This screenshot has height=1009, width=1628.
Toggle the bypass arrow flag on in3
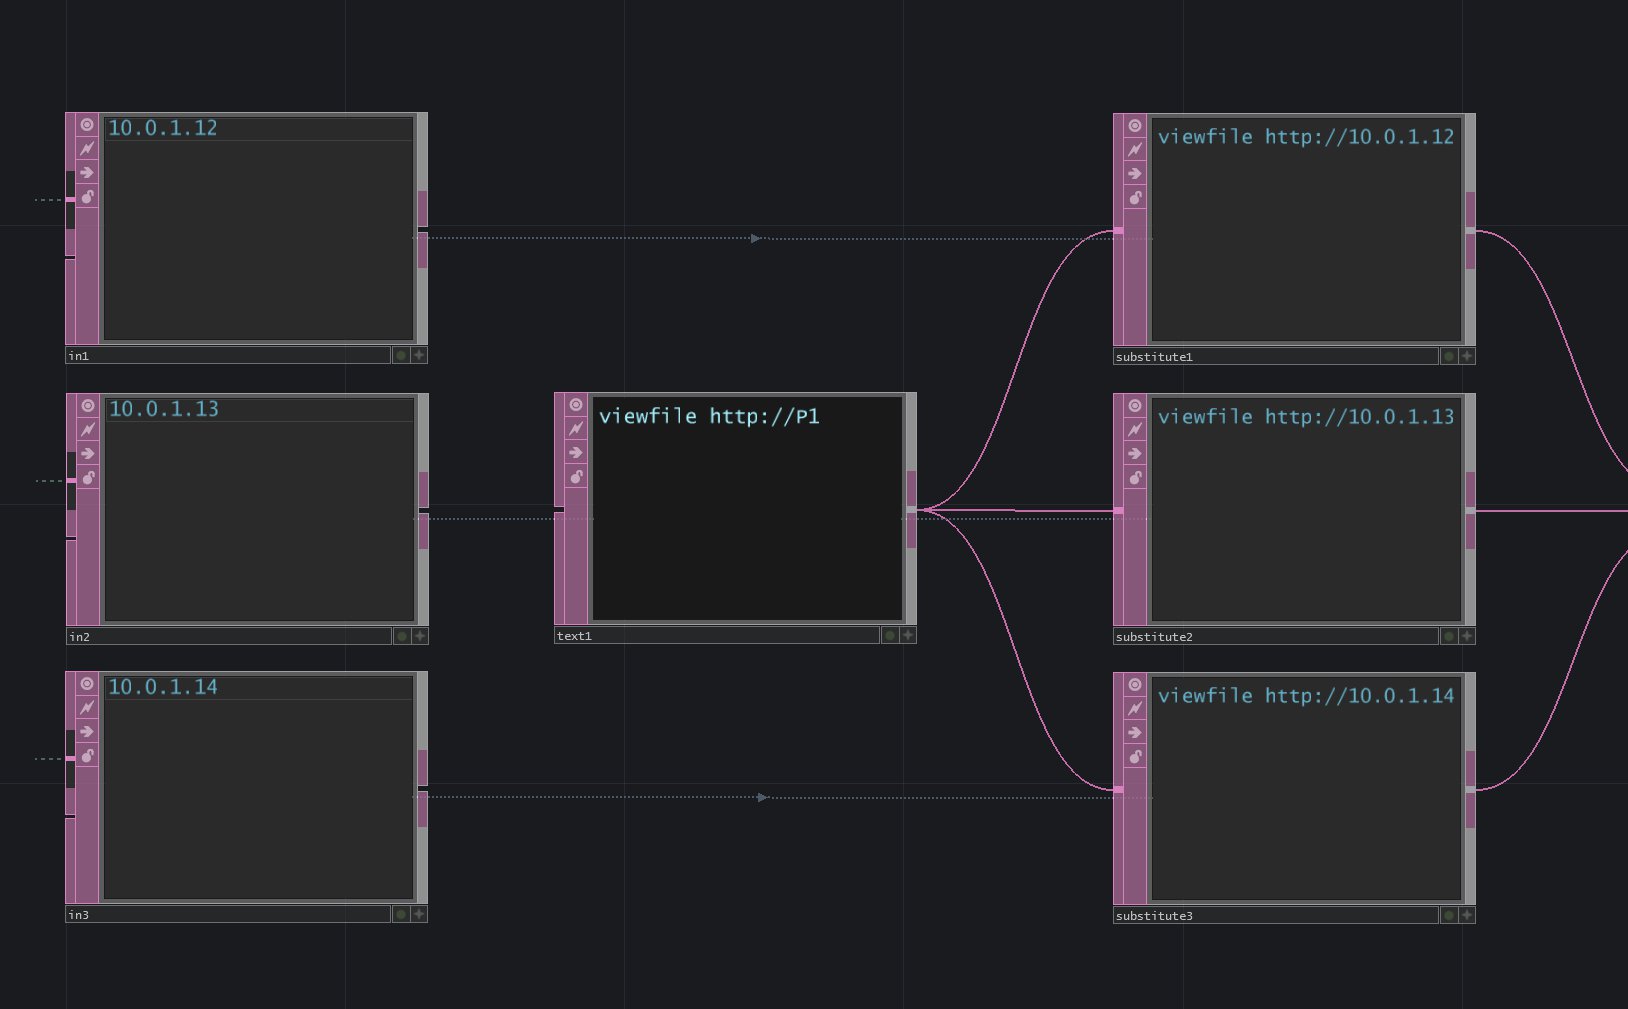pos(88,732)
